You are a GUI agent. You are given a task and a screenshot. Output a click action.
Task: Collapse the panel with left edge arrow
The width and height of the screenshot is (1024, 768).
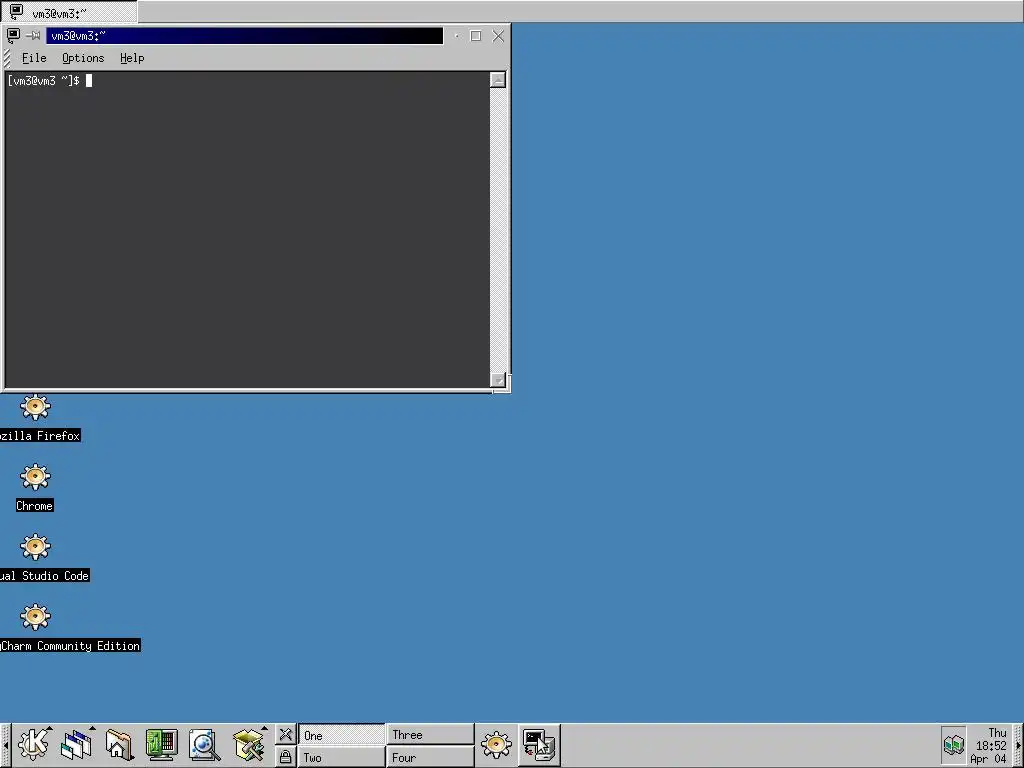click(5, 745)
